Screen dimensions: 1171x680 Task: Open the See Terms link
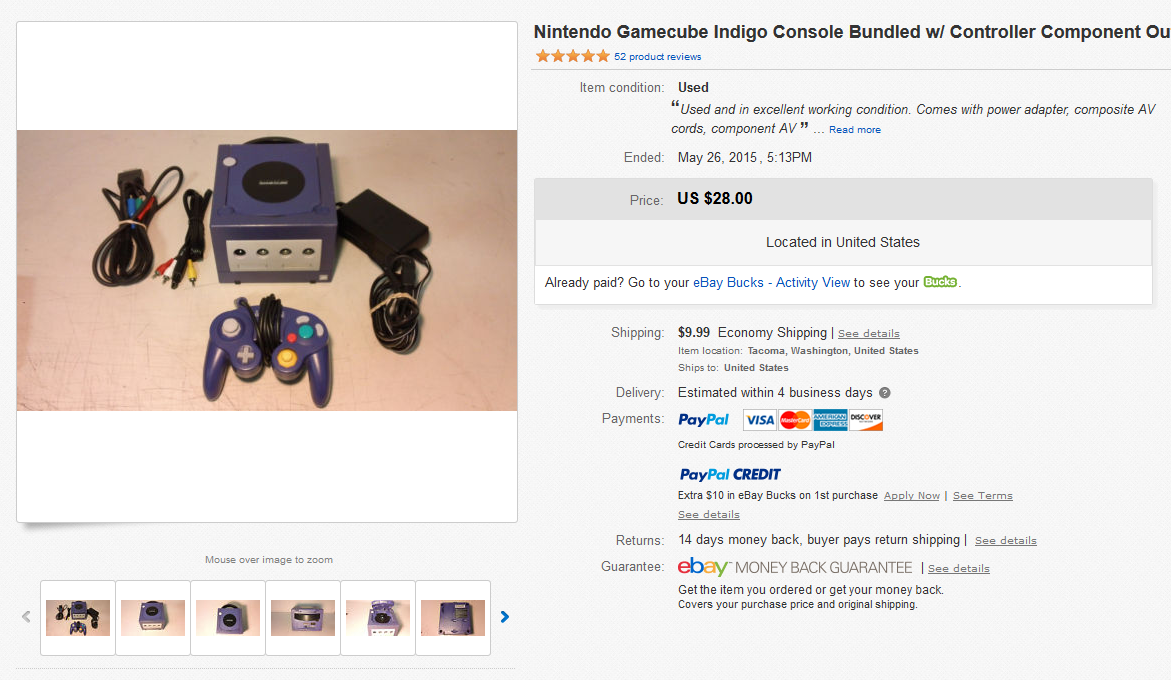pos(983,496)
